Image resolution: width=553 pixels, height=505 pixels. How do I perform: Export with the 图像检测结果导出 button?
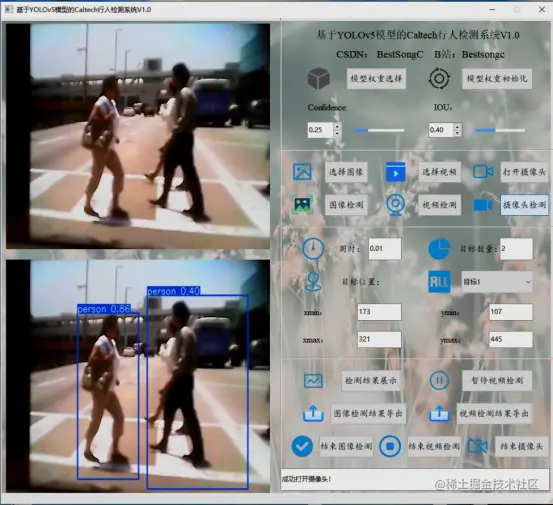(368, 413)
